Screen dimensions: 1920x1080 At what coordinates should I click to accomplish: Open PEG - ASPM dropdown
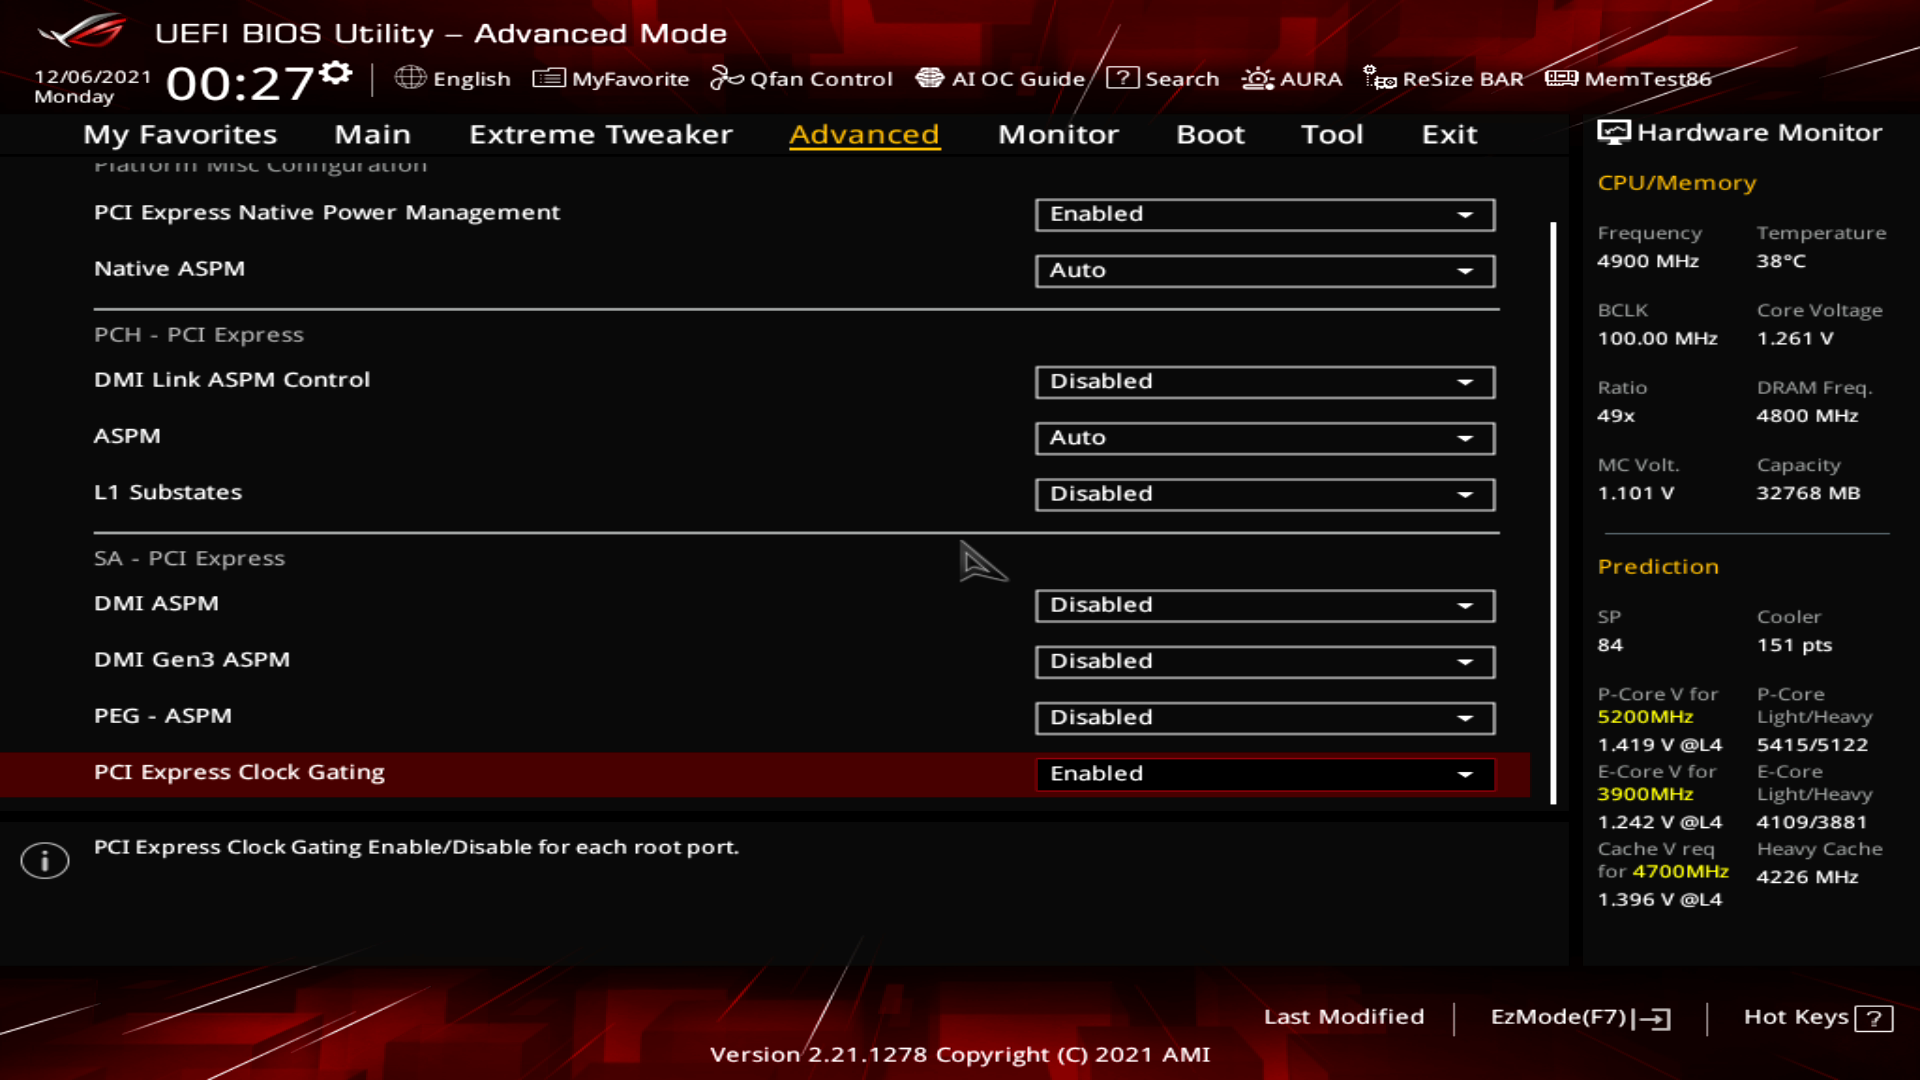[1265, 718]
